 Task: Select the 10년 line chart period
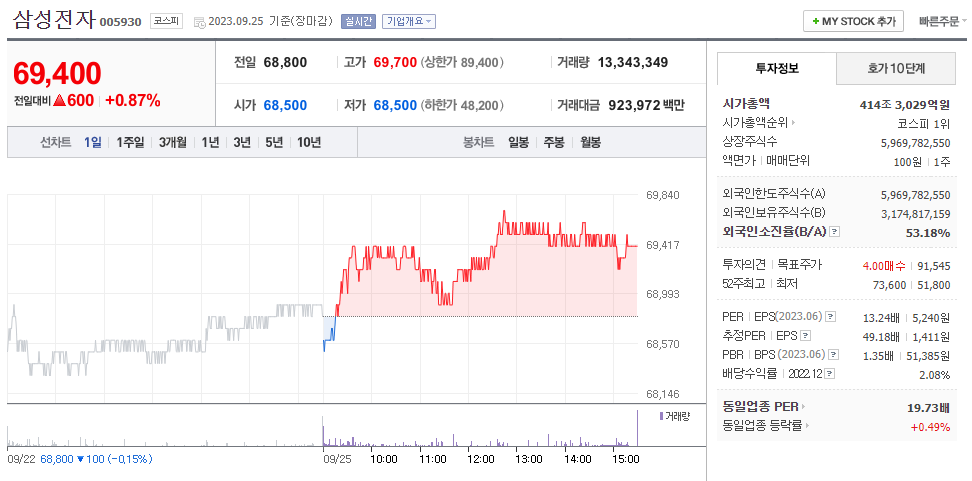click(x=309, y=143)
